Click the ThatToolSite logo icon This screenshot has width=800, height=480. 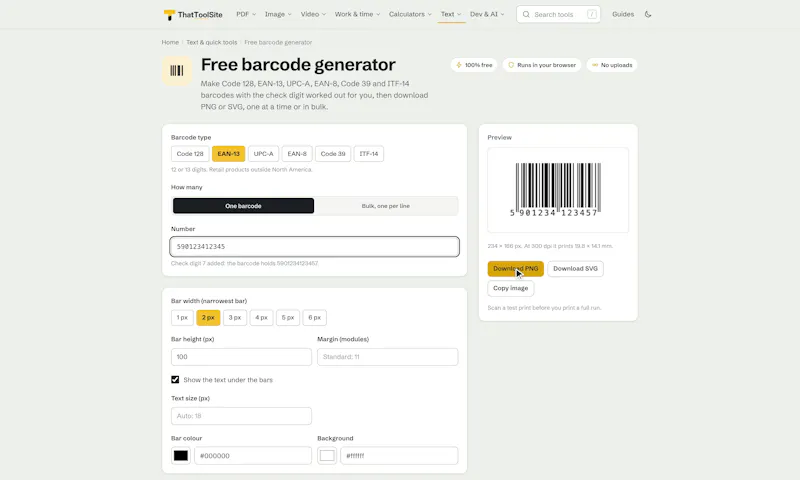[169, 15]
